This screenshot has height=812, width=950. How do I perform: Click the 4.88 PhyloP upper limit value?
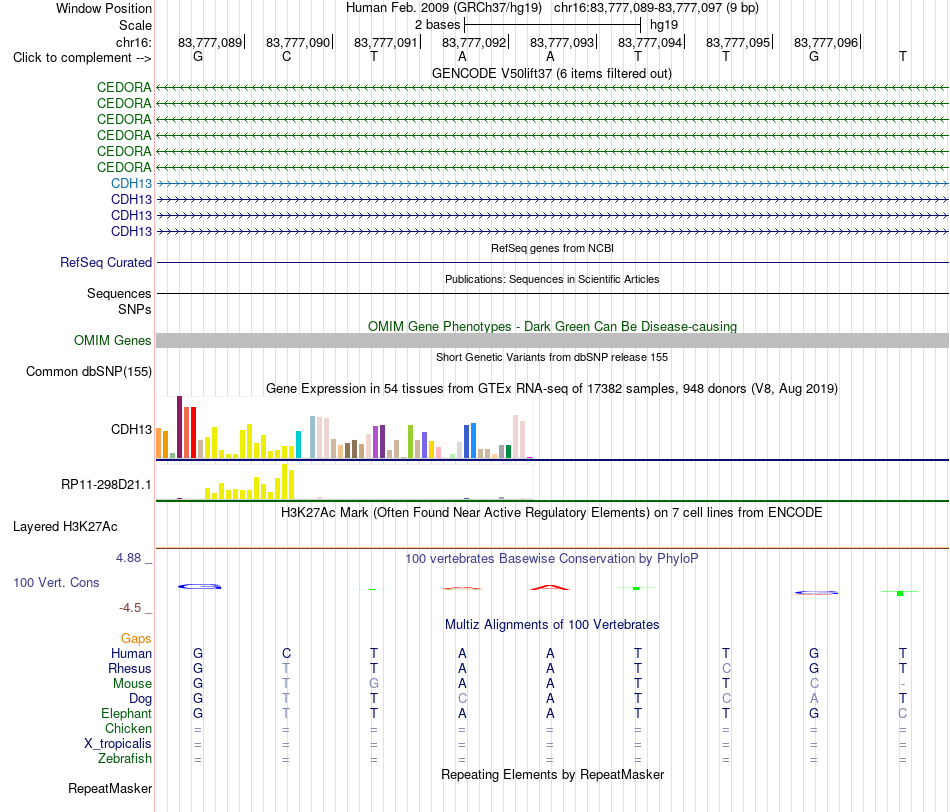pos(128,557)
